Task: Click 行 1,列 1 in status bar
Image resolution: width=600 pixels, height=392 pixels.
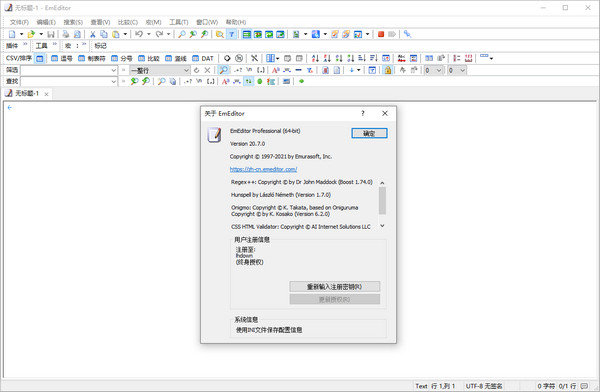Action: tap(443, 386)
